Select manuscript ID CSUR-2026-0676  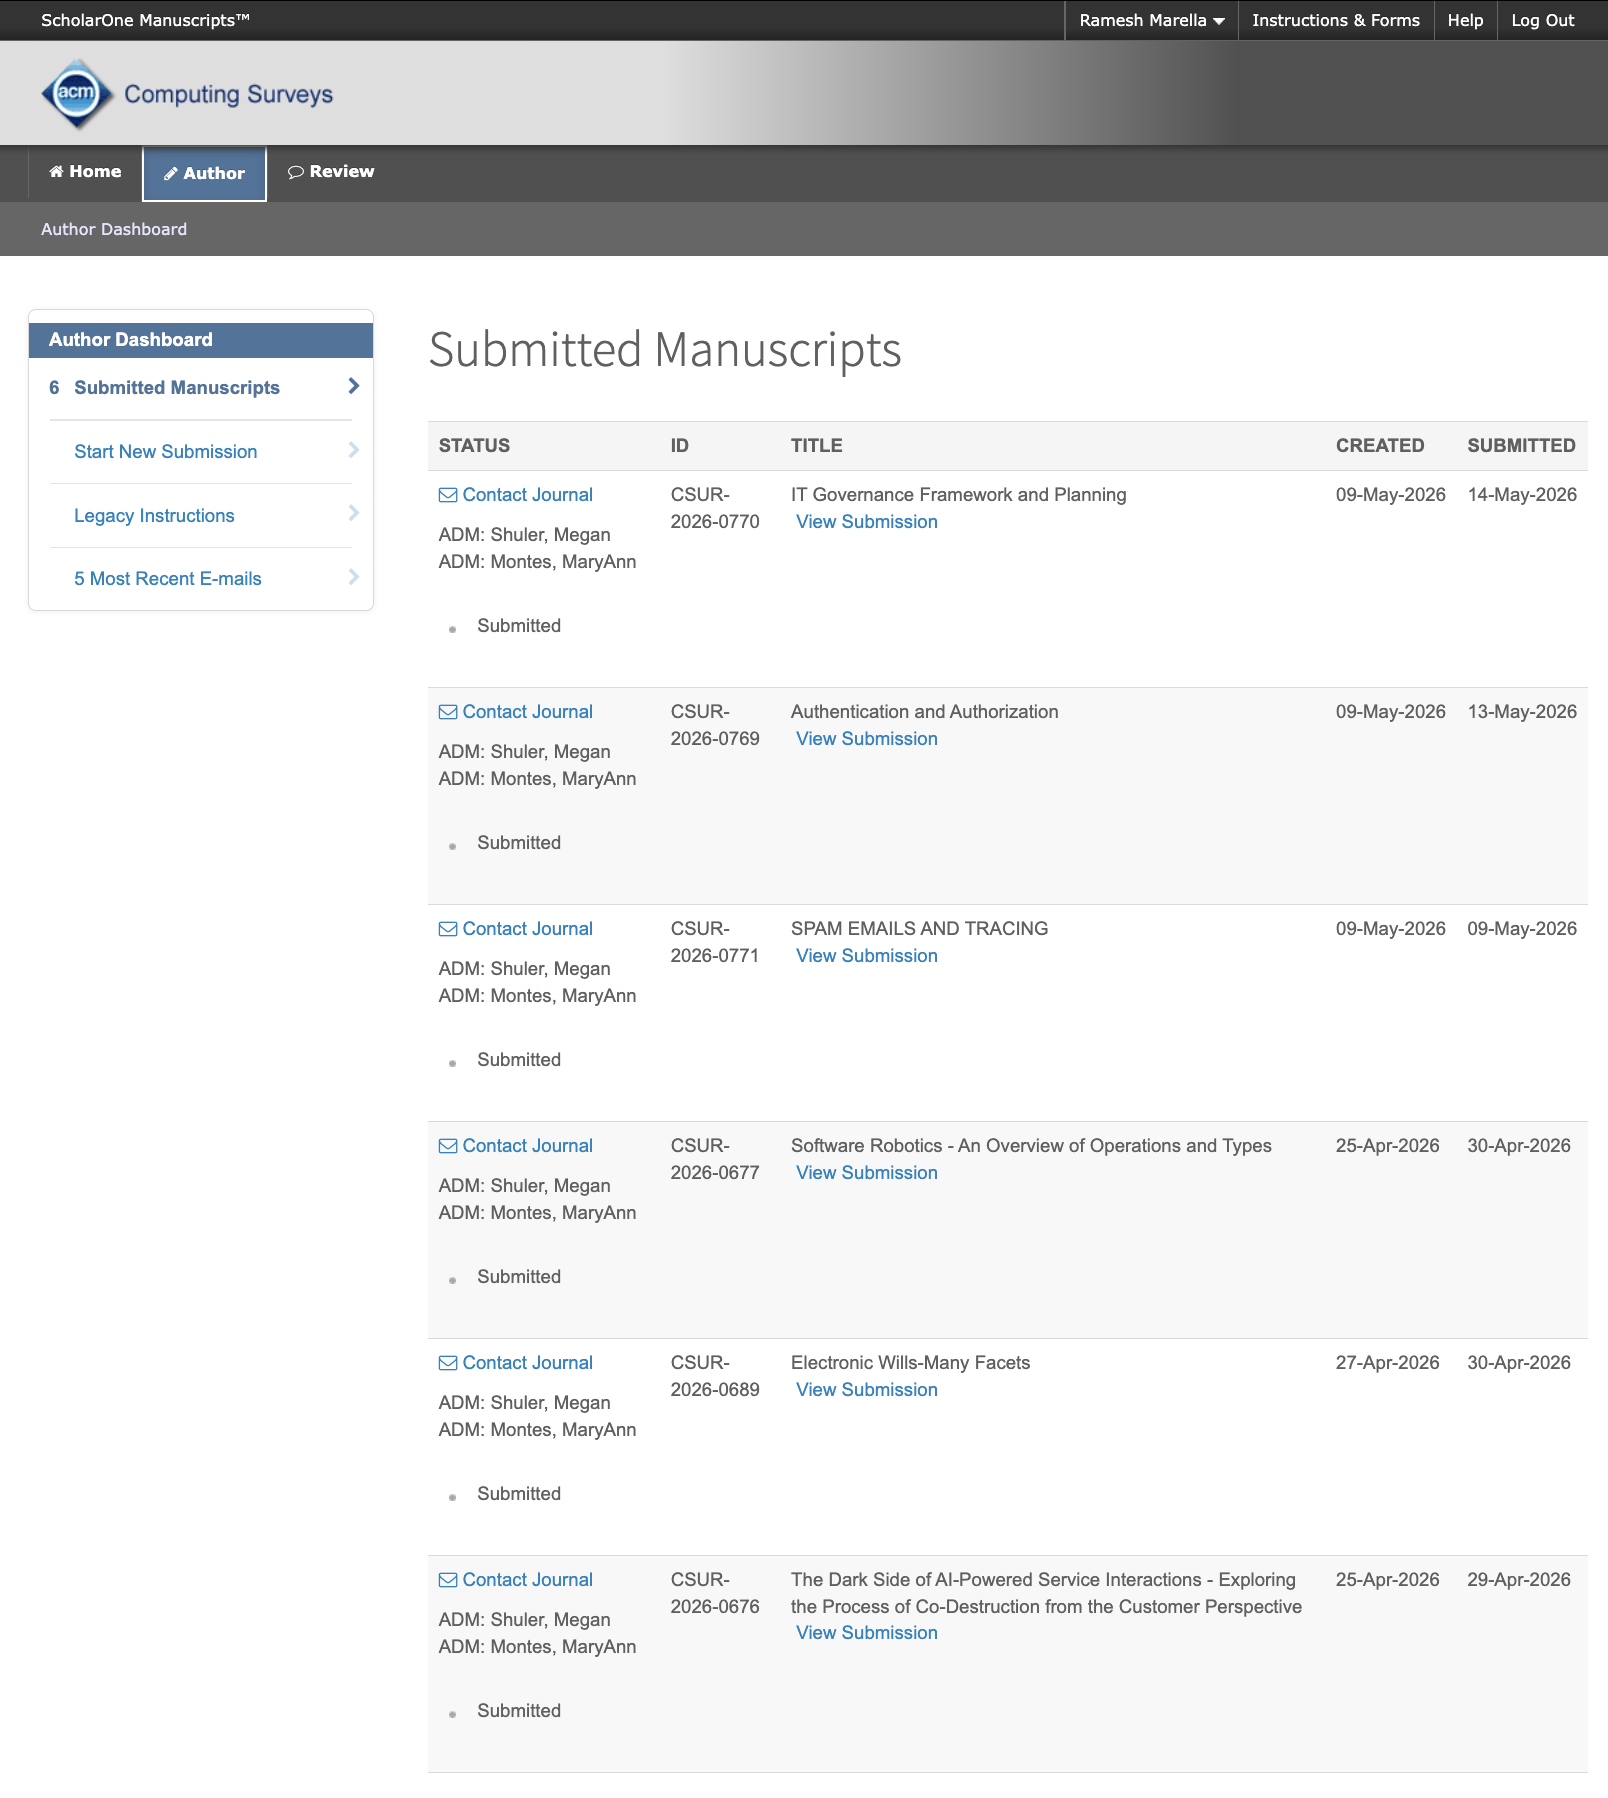click(715, 1593)
